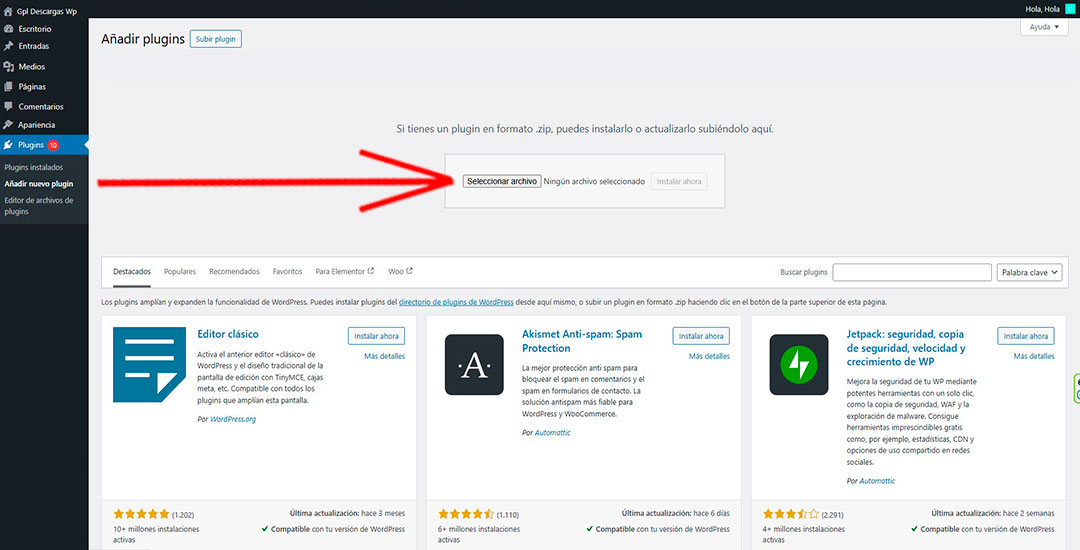Click the pin icon beside Entradas
This screenshot has height=550, width=1080.
[8, 46]
